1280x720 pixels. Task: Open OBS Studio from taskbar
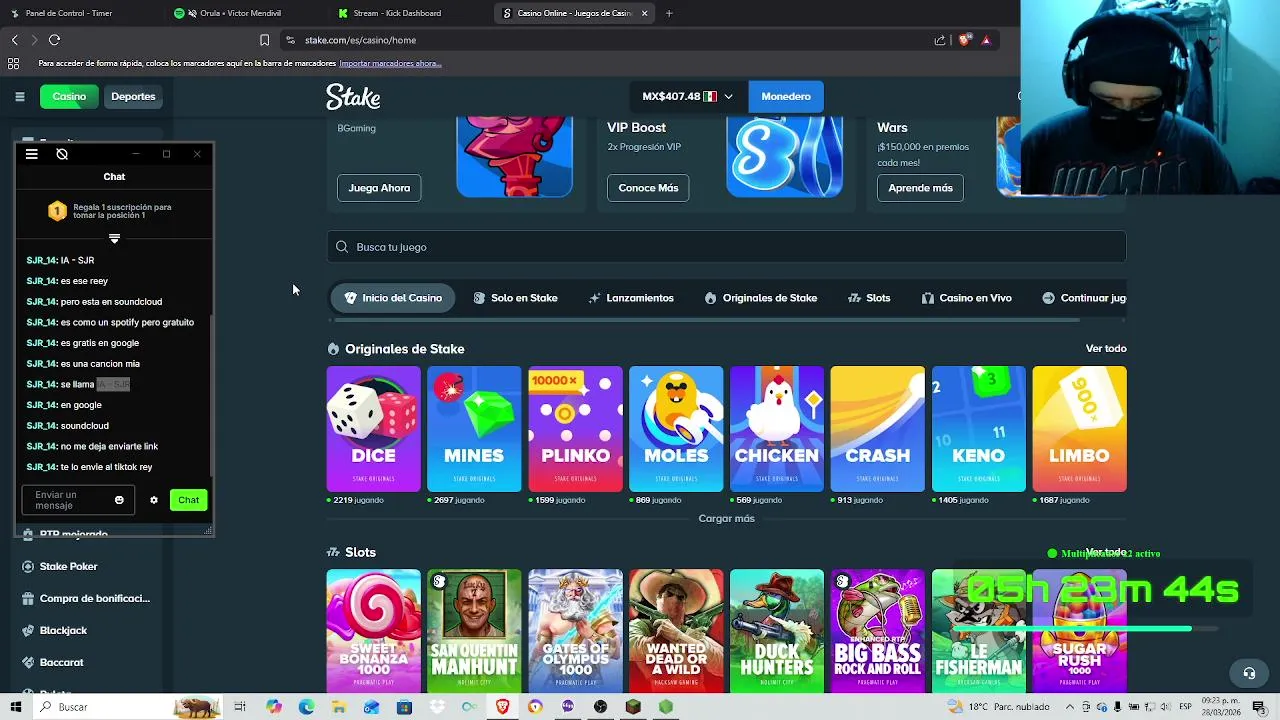pyautogui.click(x=600, y=707)
